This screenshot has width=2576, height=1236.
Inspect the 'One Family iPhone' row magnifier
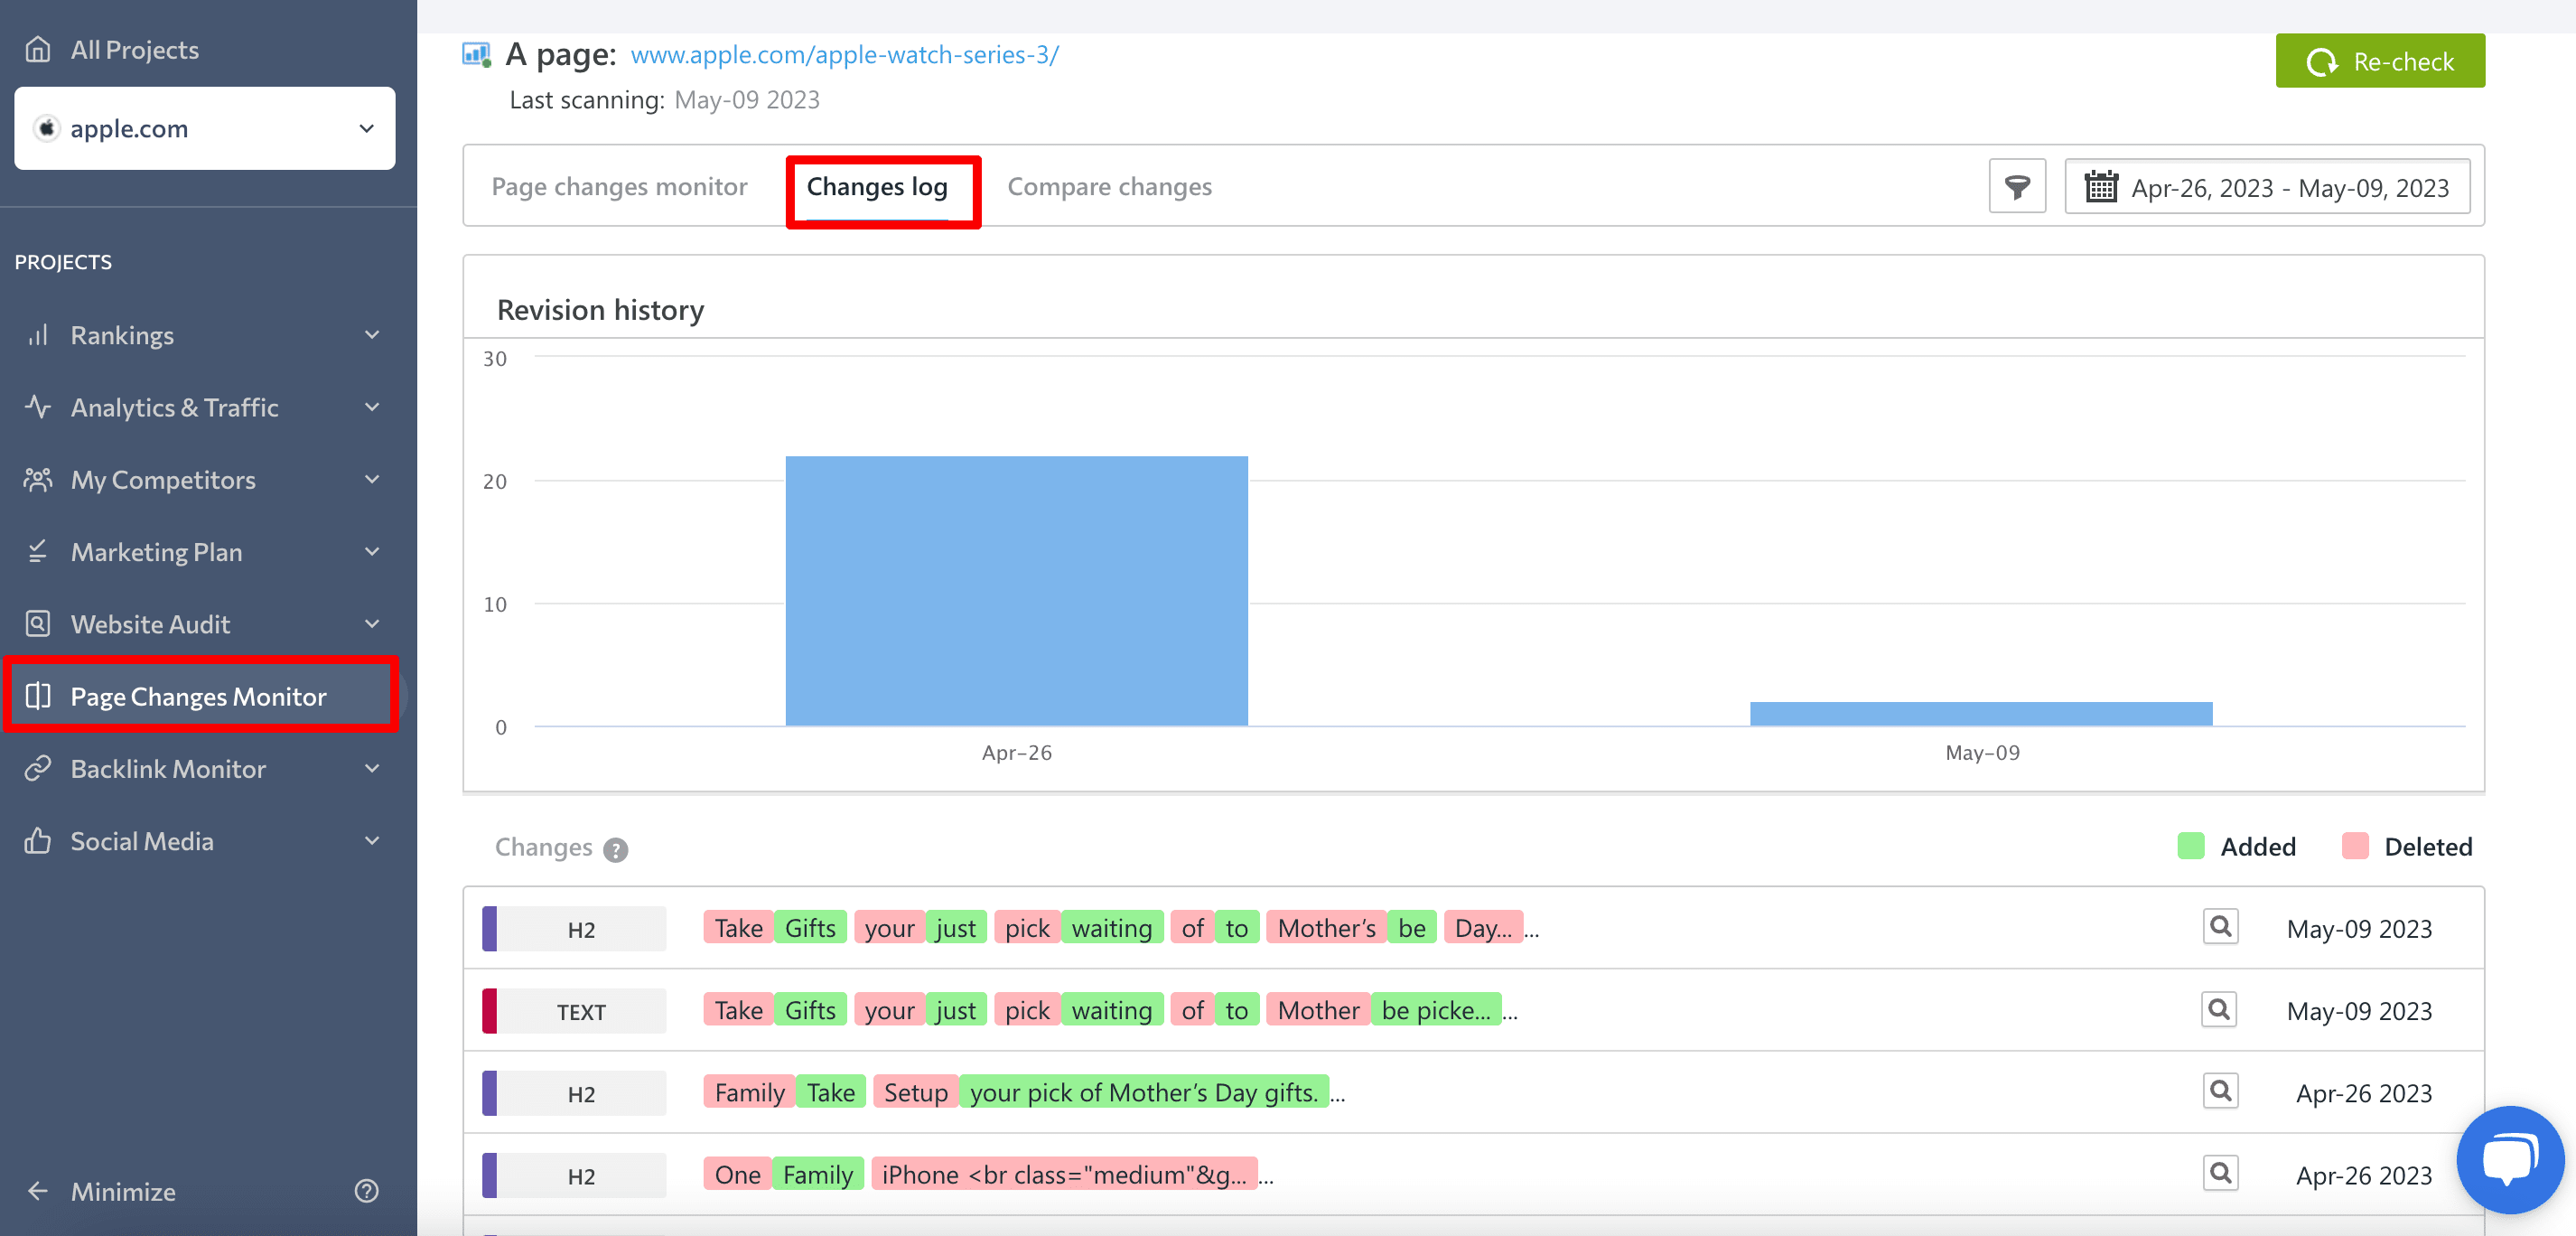coord(2220,1173)
